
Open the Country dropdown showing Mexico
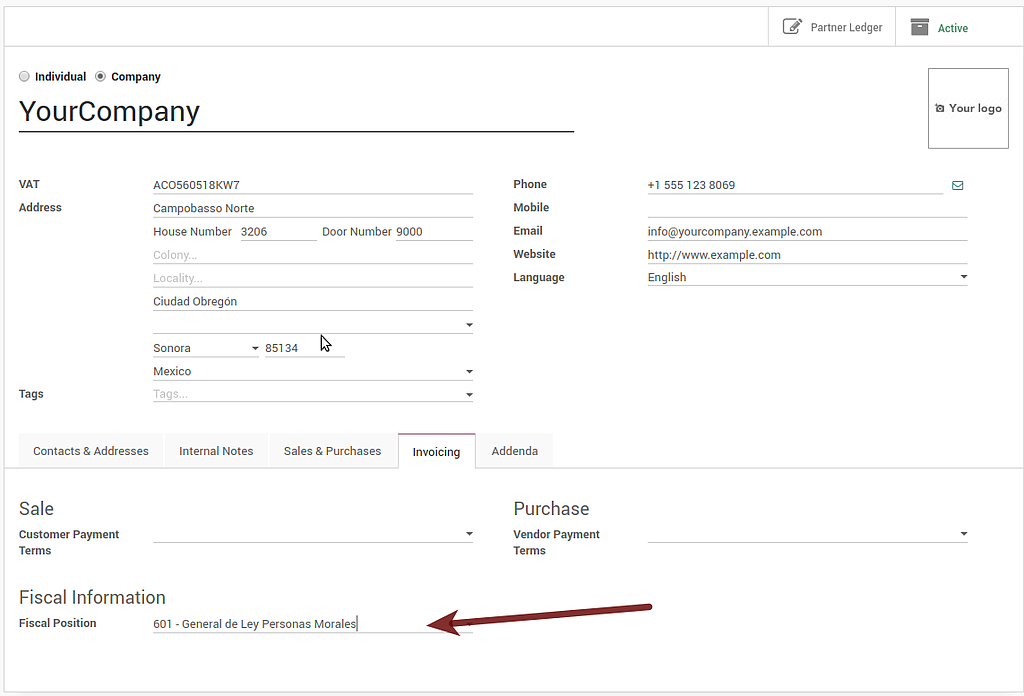coord(469,371)
